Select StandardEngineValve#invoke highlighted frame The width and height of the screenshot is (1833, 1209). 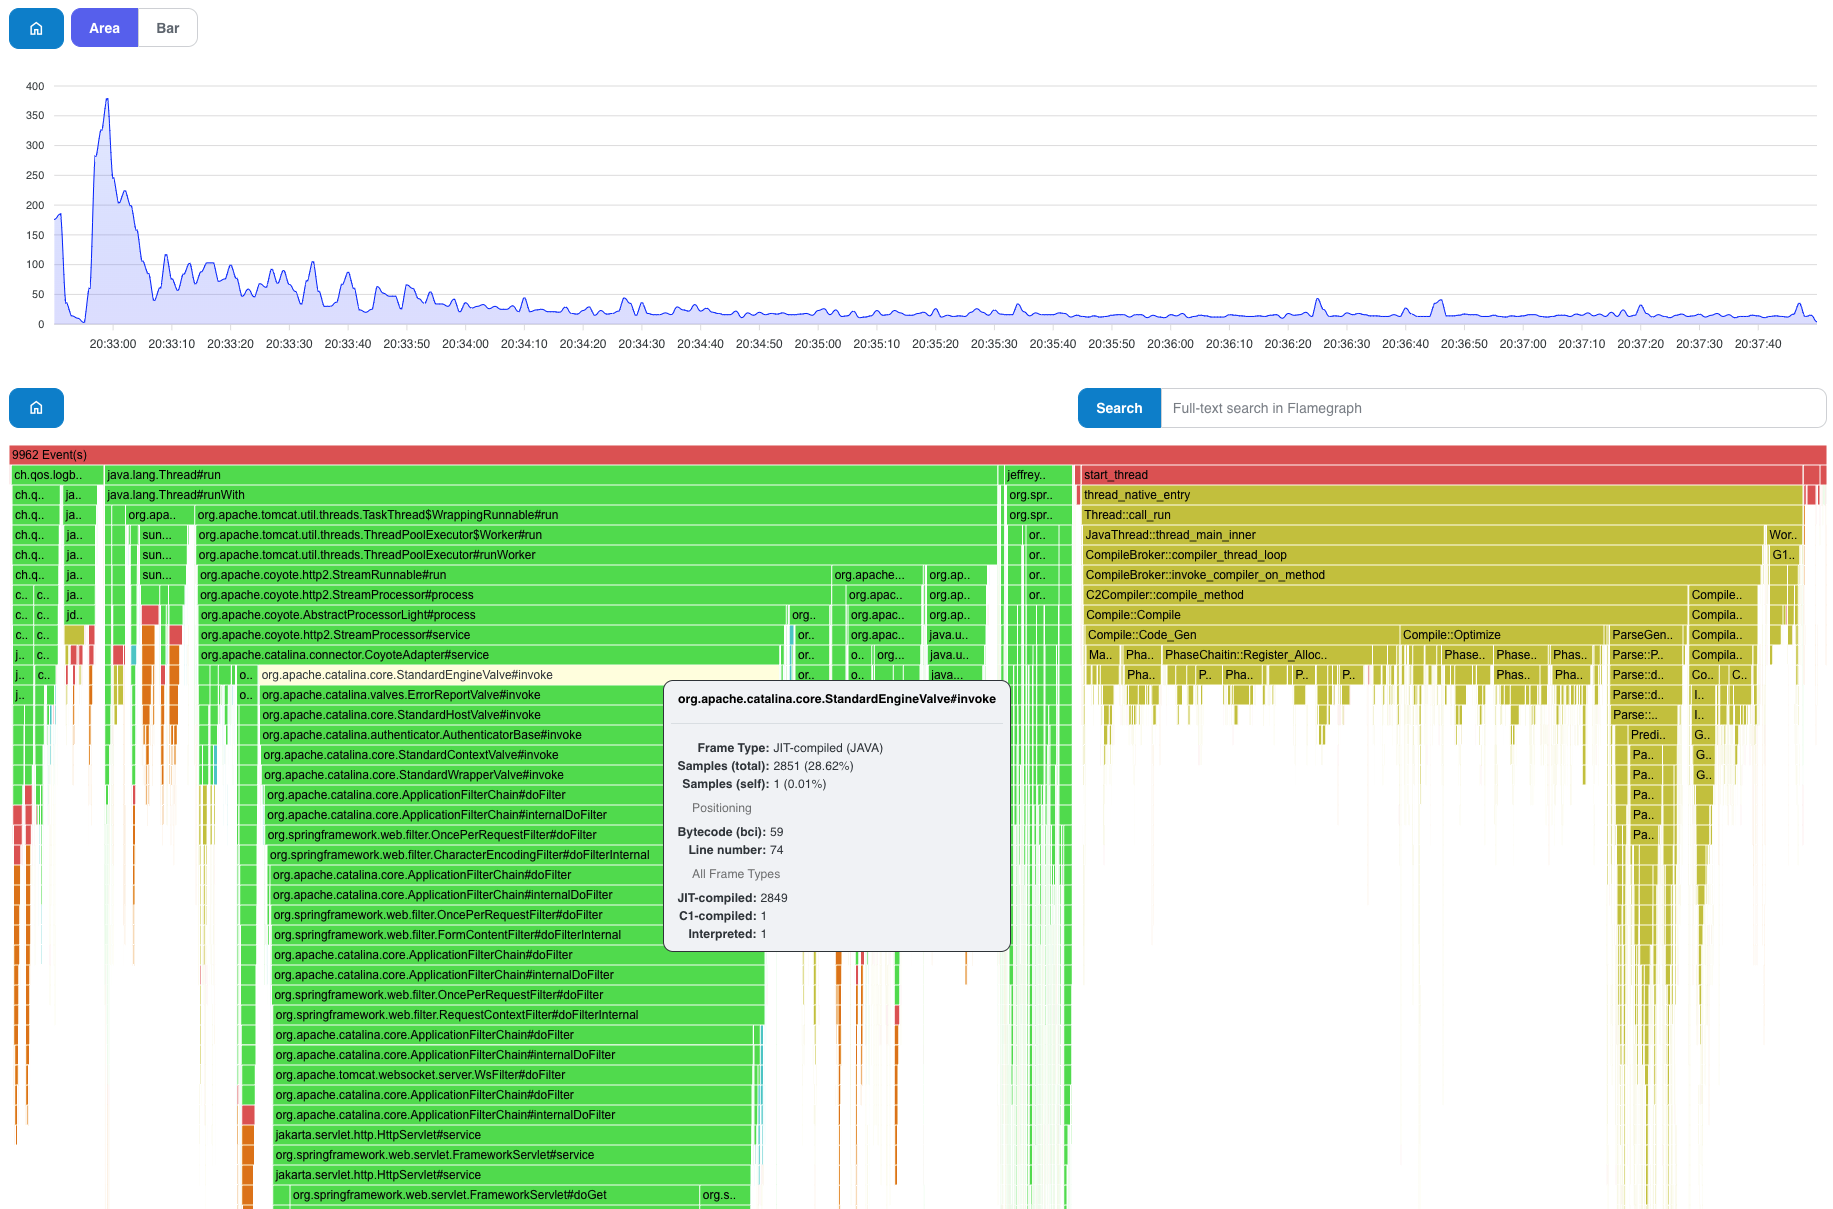460,675
